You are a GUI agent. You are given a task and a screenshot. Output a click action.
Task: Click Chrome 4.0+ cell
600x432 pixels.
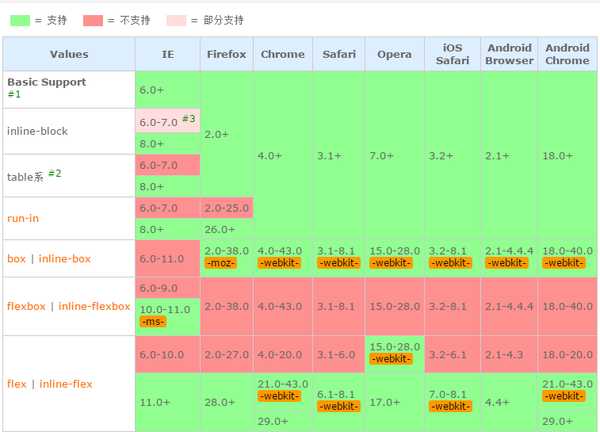coord(283,156)
